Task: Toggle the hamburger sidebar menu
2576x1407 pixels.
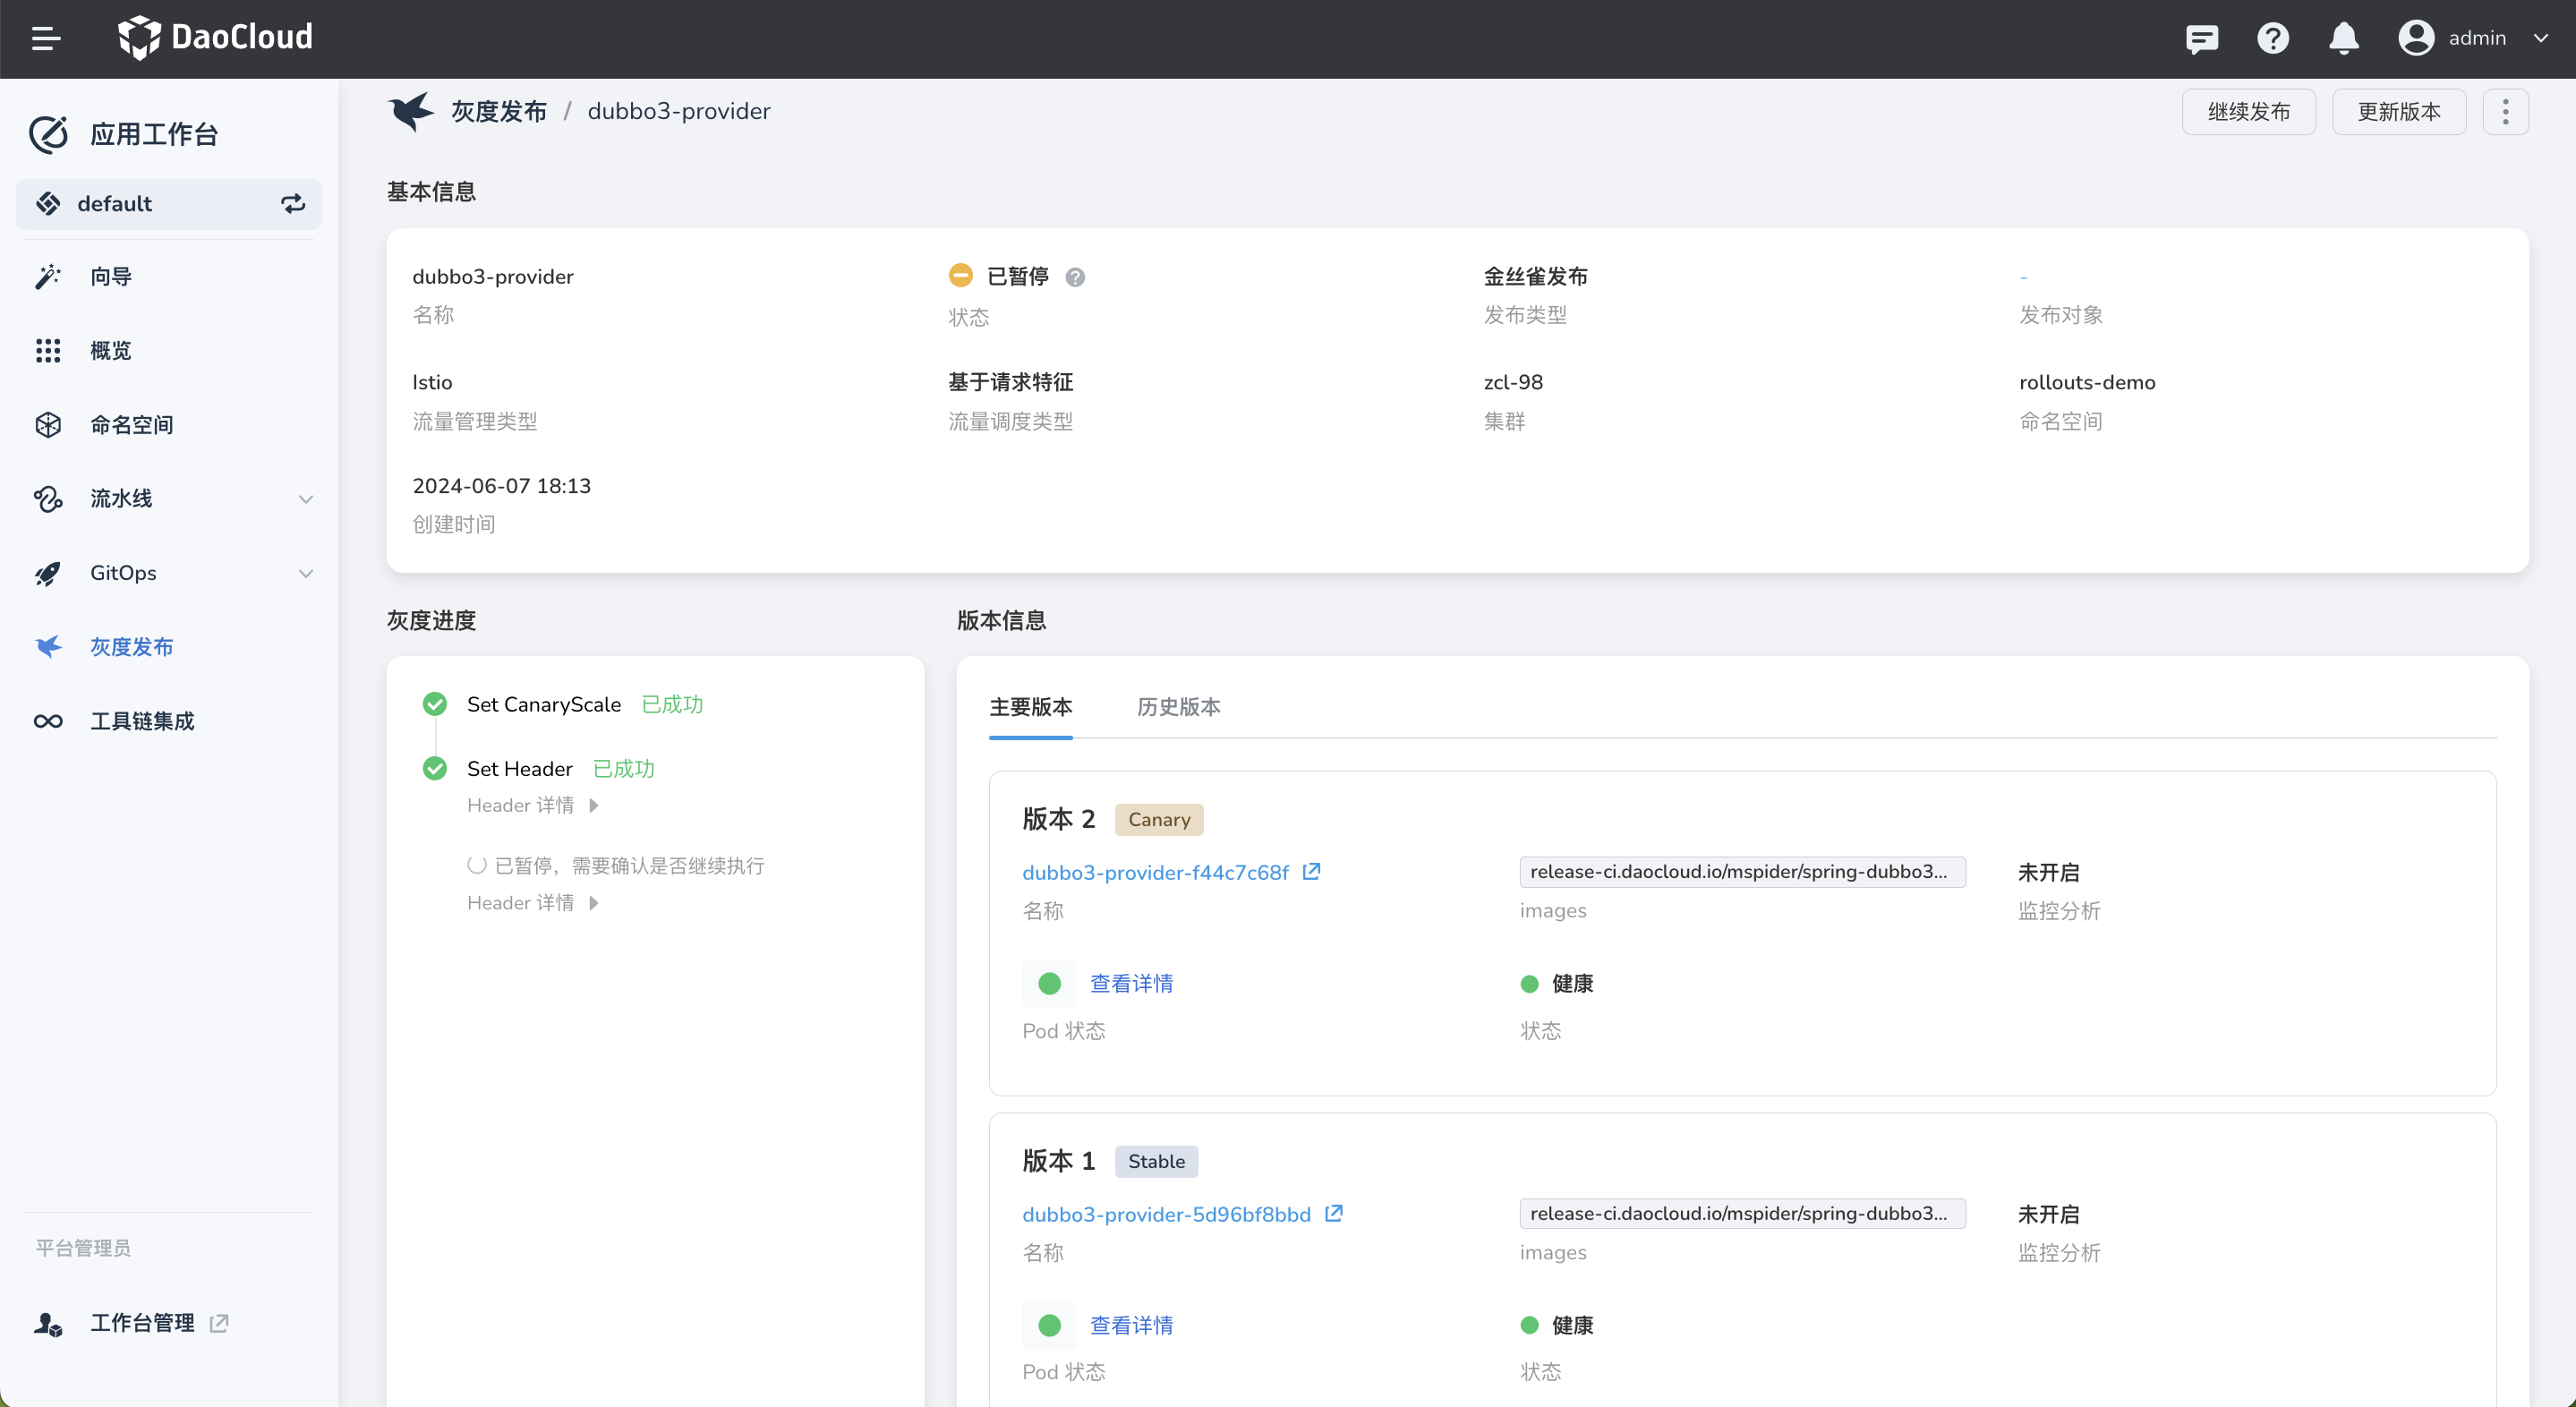Action: click(46, 38)
